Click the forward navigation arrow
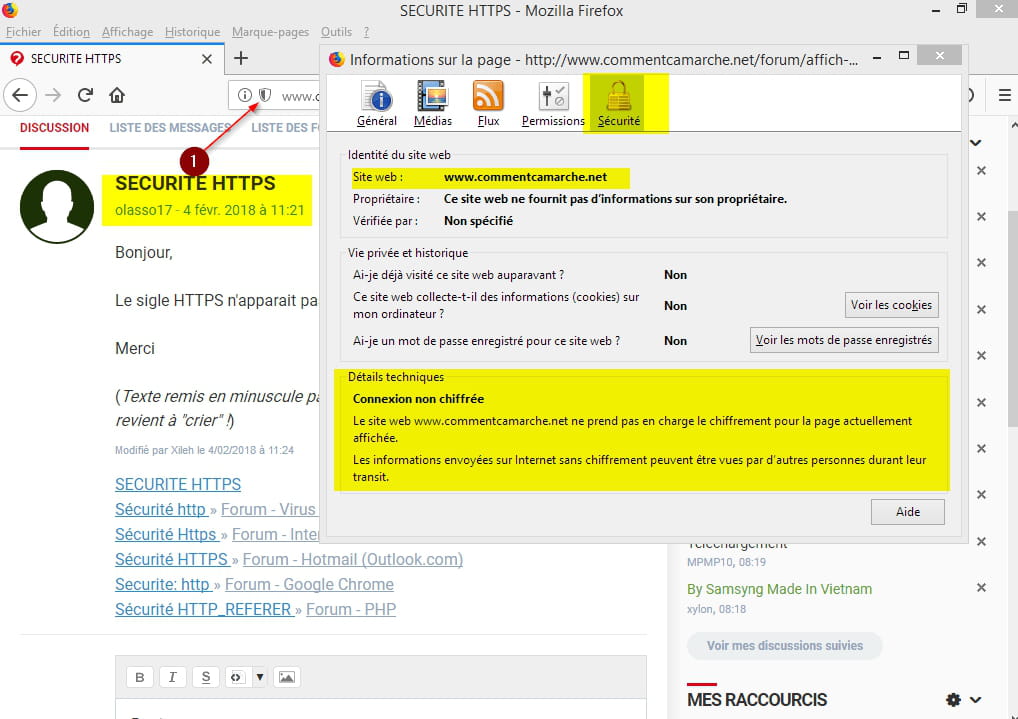This screenshot has height=719, width=1018. tap(53, 95)
